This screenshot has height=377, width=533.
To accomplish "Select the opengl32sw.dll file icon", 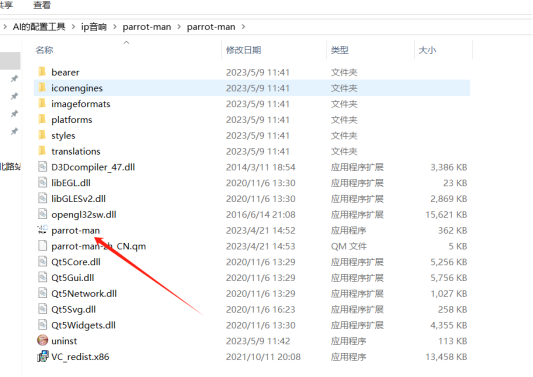I will pyautogui.click(x=42, y=214).
